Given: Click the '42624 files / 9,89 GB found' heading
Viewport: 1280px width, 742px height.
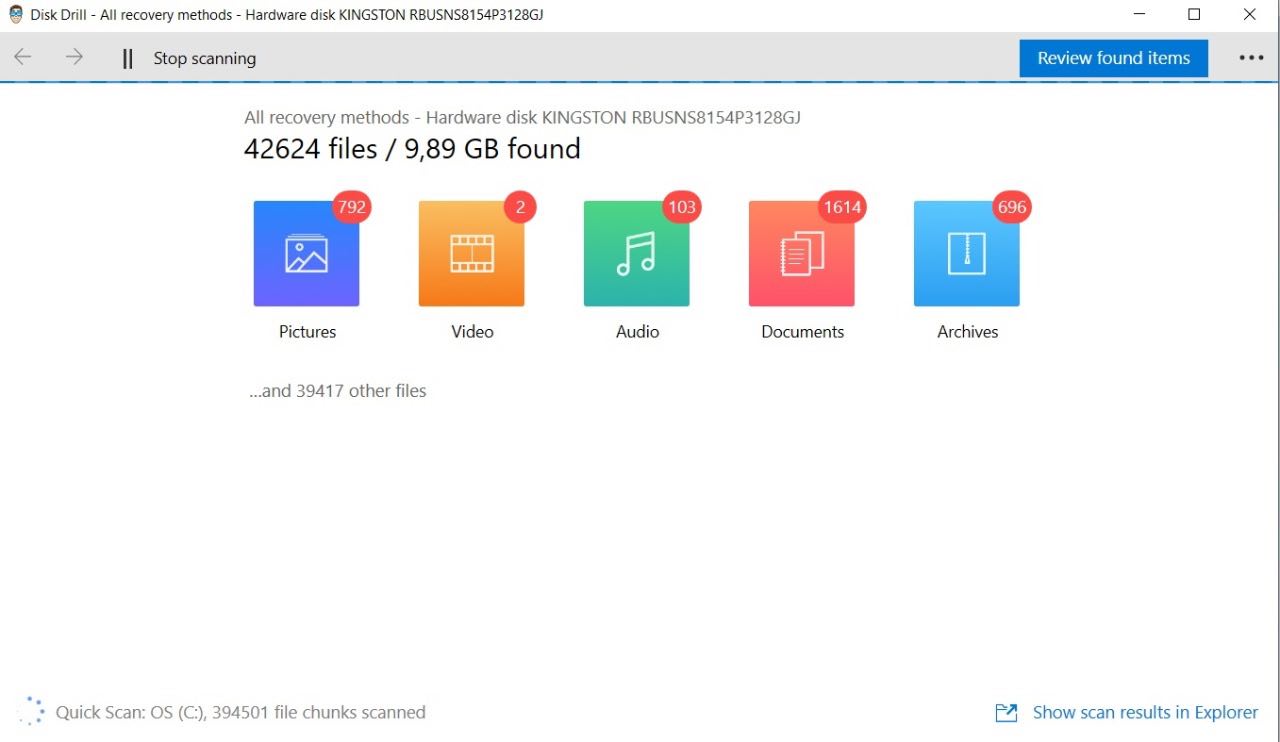Looking at the screenshot, I should (412, 149).
